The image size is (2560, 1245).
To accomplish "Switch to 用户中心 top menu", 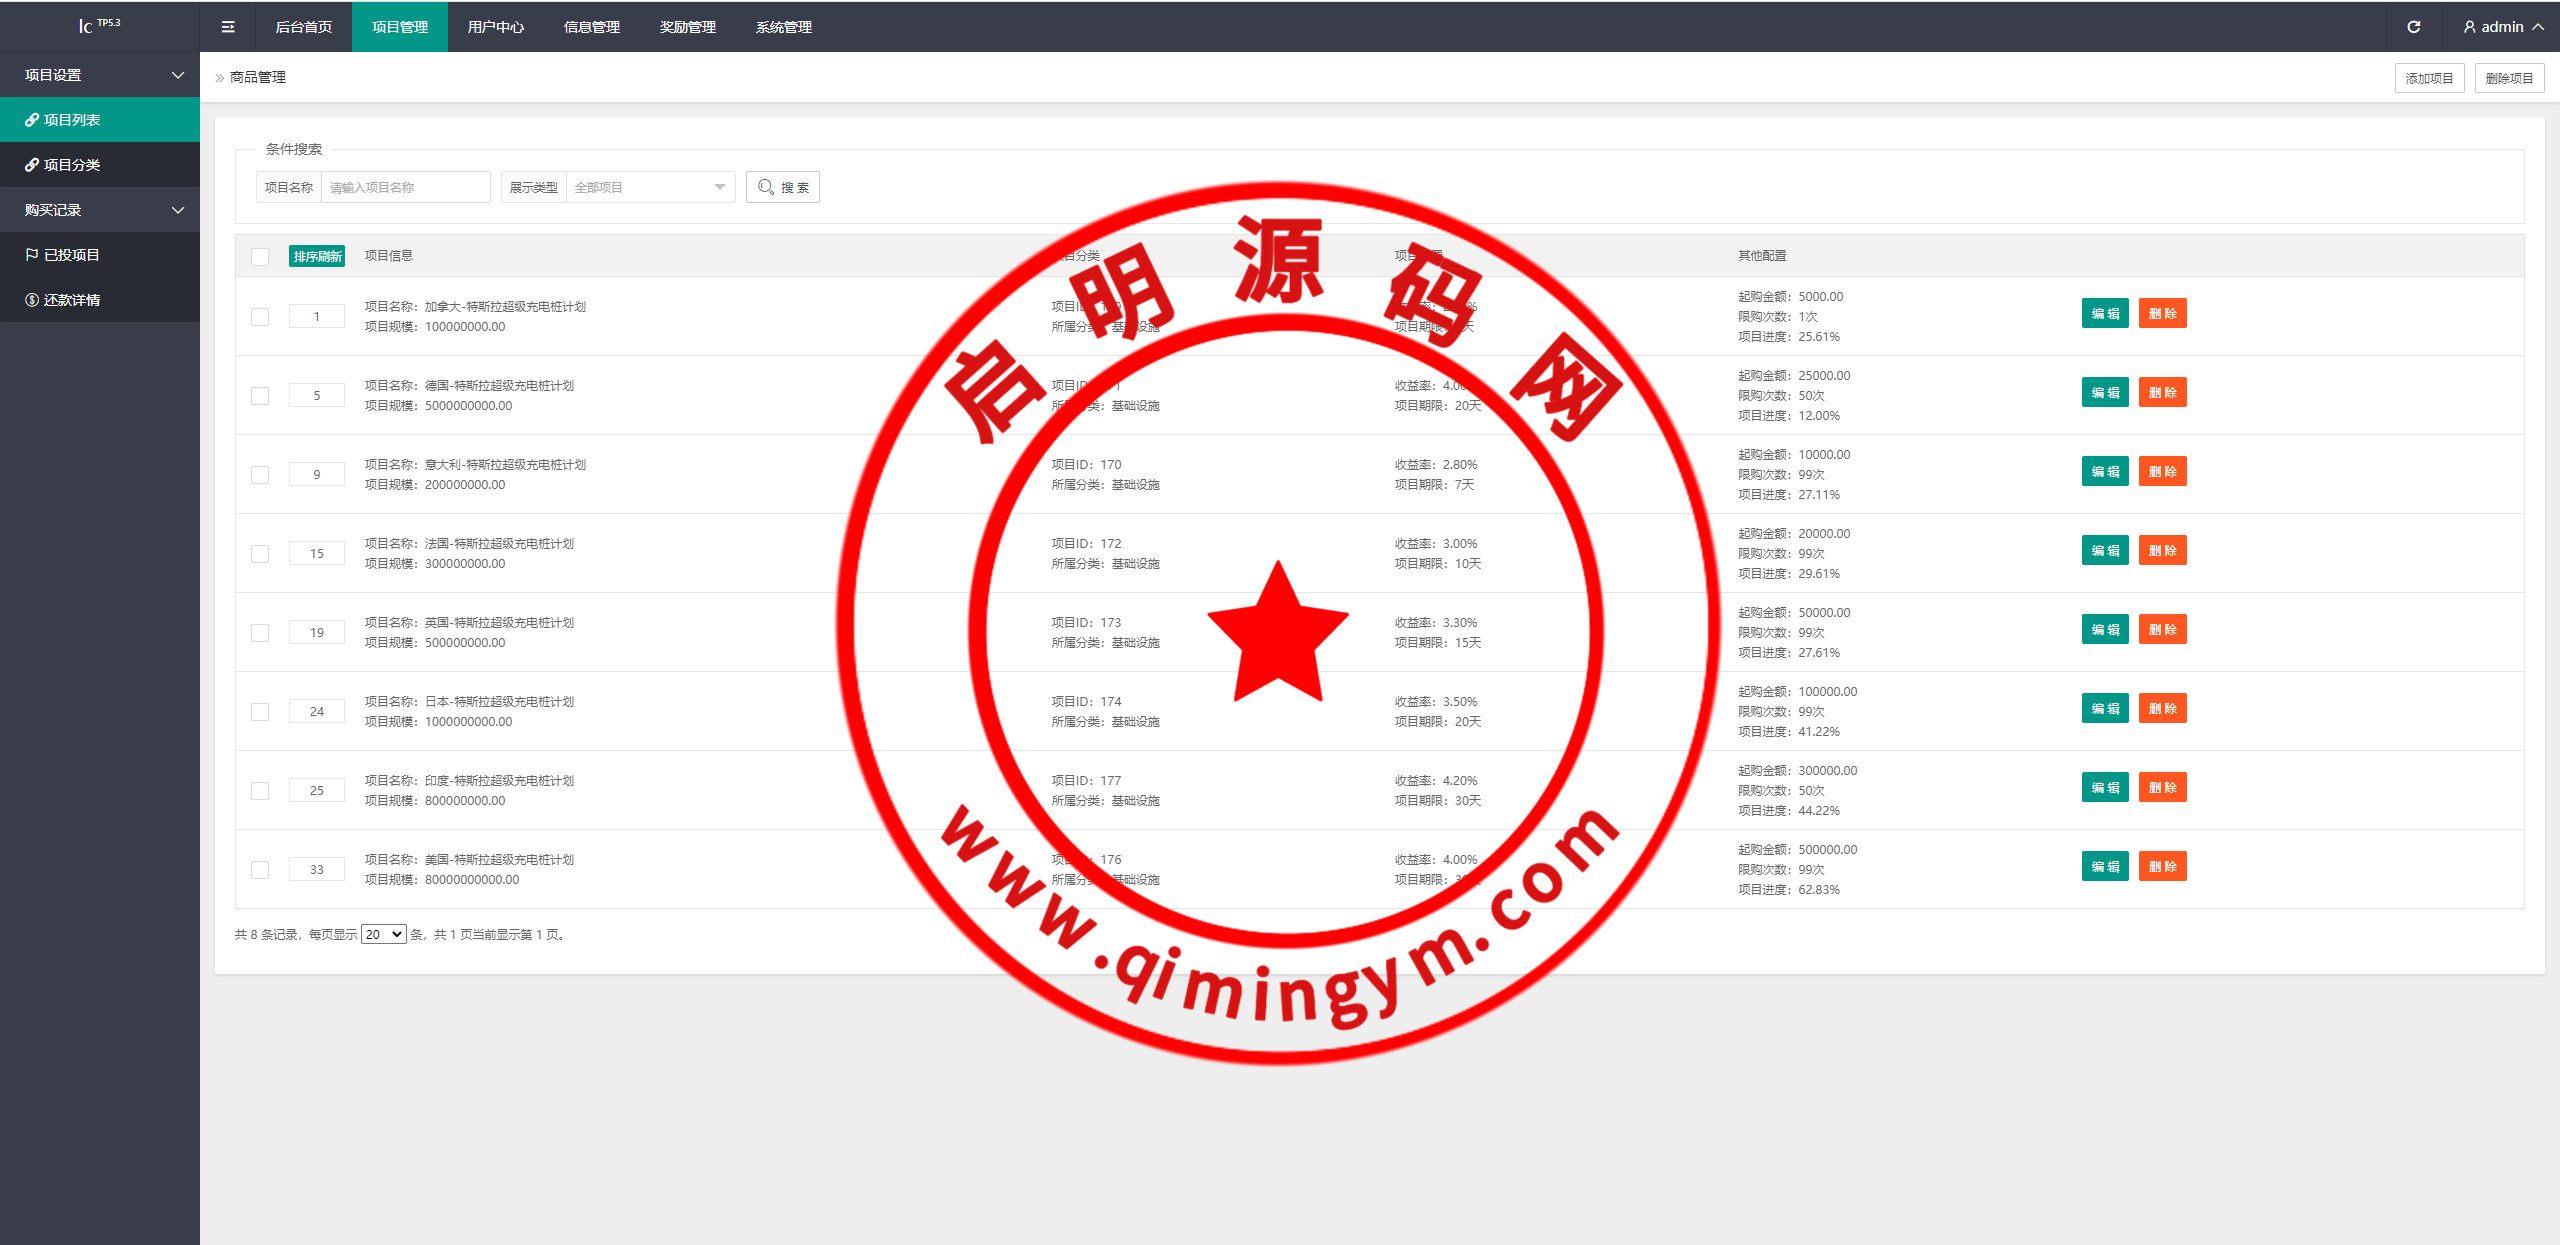I will click(x=496, y=27).
